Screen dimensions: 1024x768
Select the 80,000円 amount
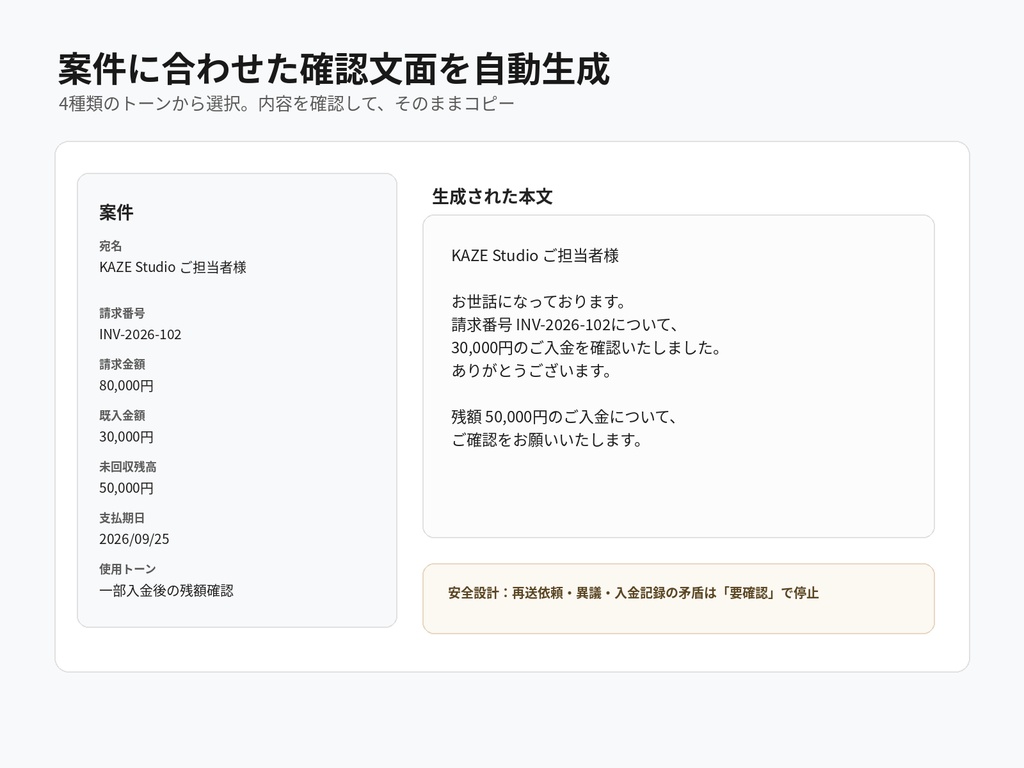click(x=126, y=385)
